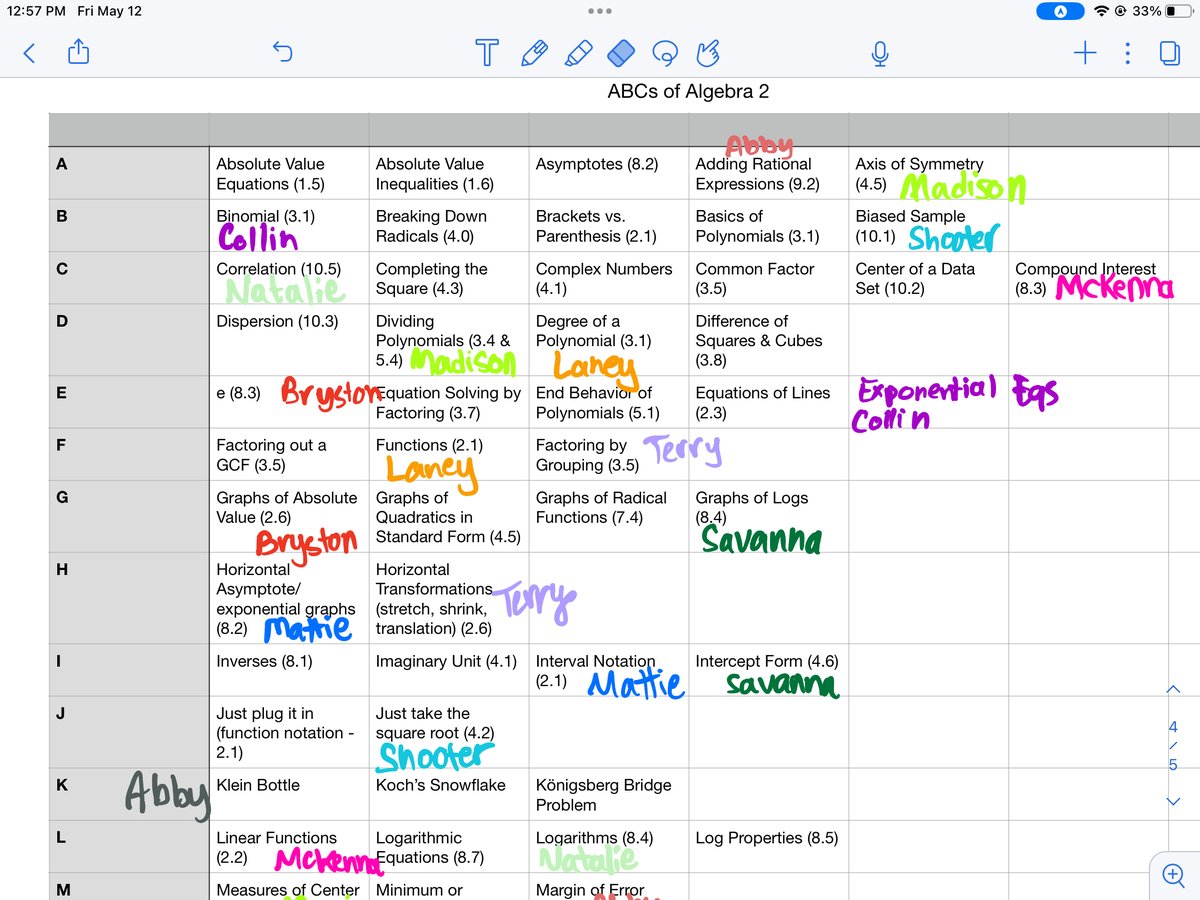Viewport: 1200px width, 900px height.
Task: Select the Highlighter tool
Action: point(577,52)
